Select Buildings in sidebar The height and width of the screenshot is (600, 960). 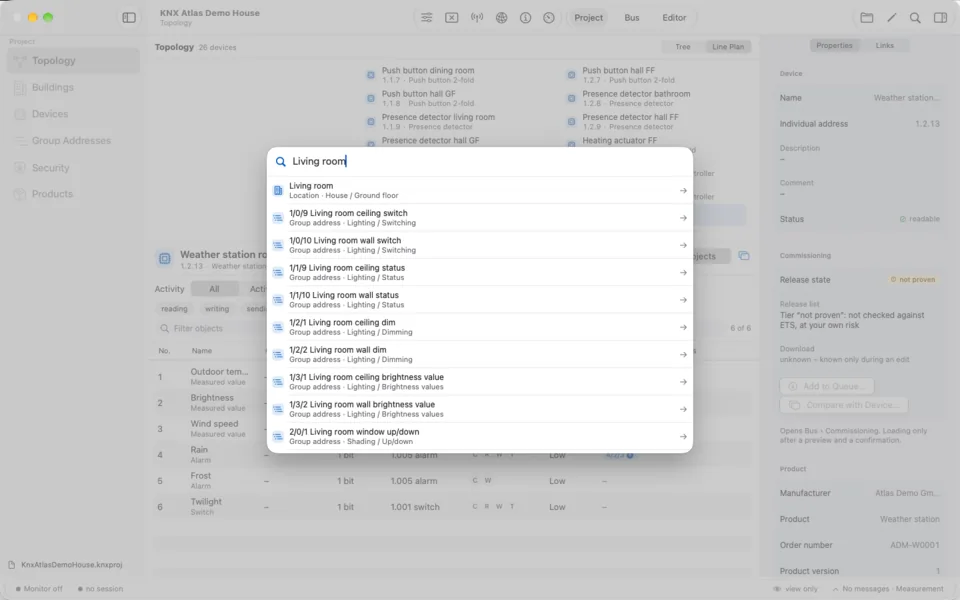73,88
